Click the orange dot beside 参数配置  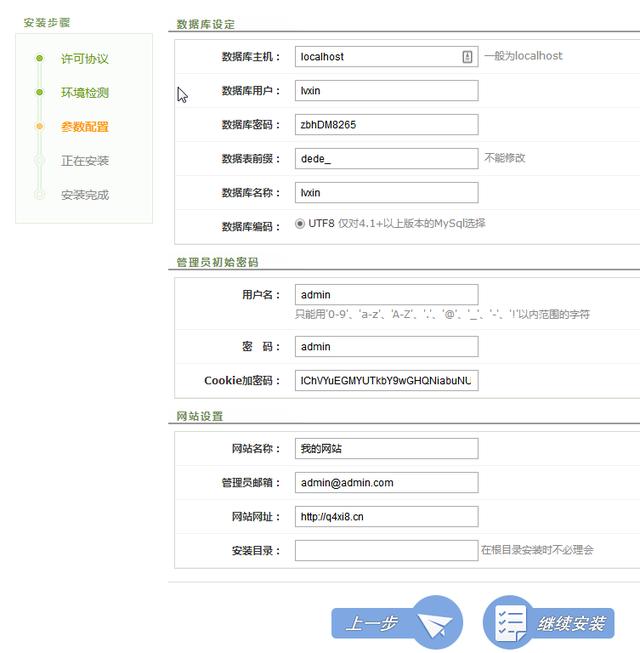[x=39, y=127]
